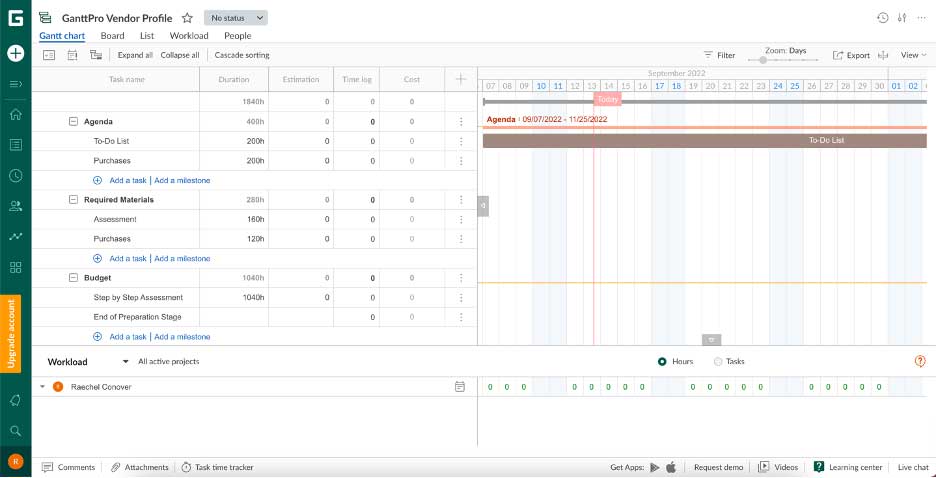Screen dimensions: 936x478
Task: Click the Today marker on timeline
Action: point(608,100)
